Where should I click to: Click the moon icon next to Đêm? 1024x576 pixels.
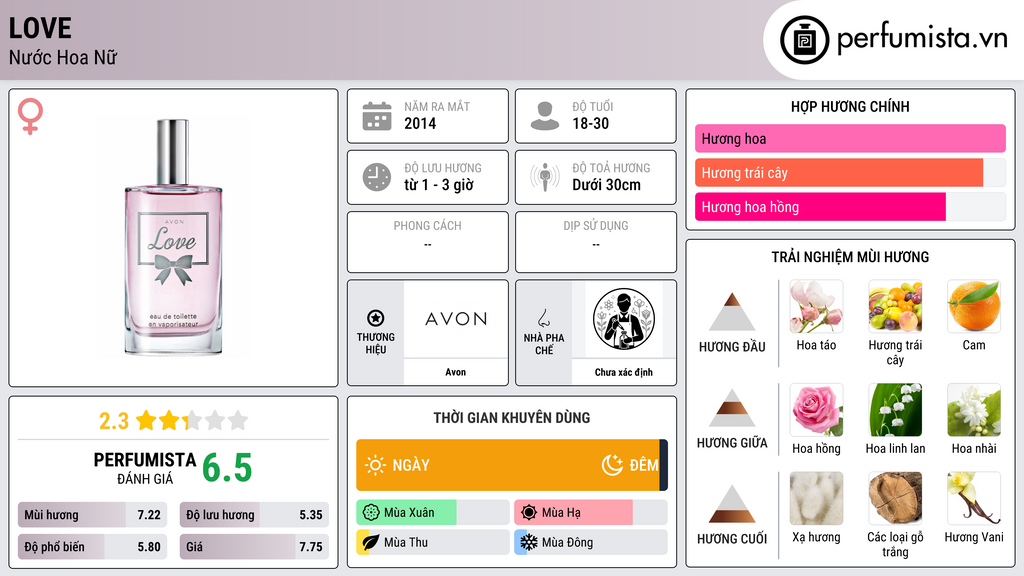coord(612,465)
